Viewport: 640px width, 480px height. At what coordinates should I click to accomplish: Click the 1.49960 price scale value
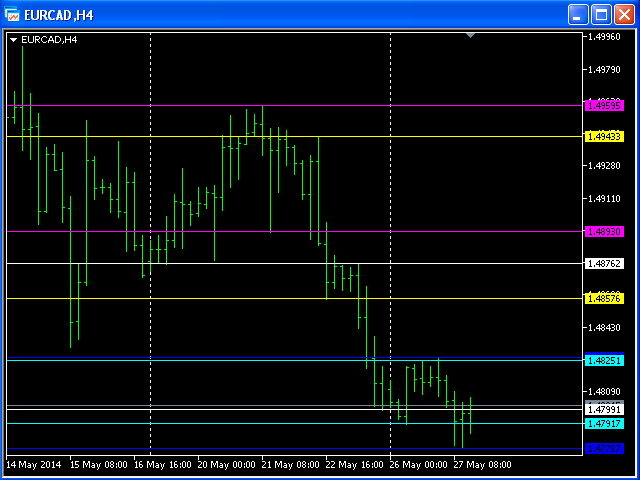coord(604,37)
